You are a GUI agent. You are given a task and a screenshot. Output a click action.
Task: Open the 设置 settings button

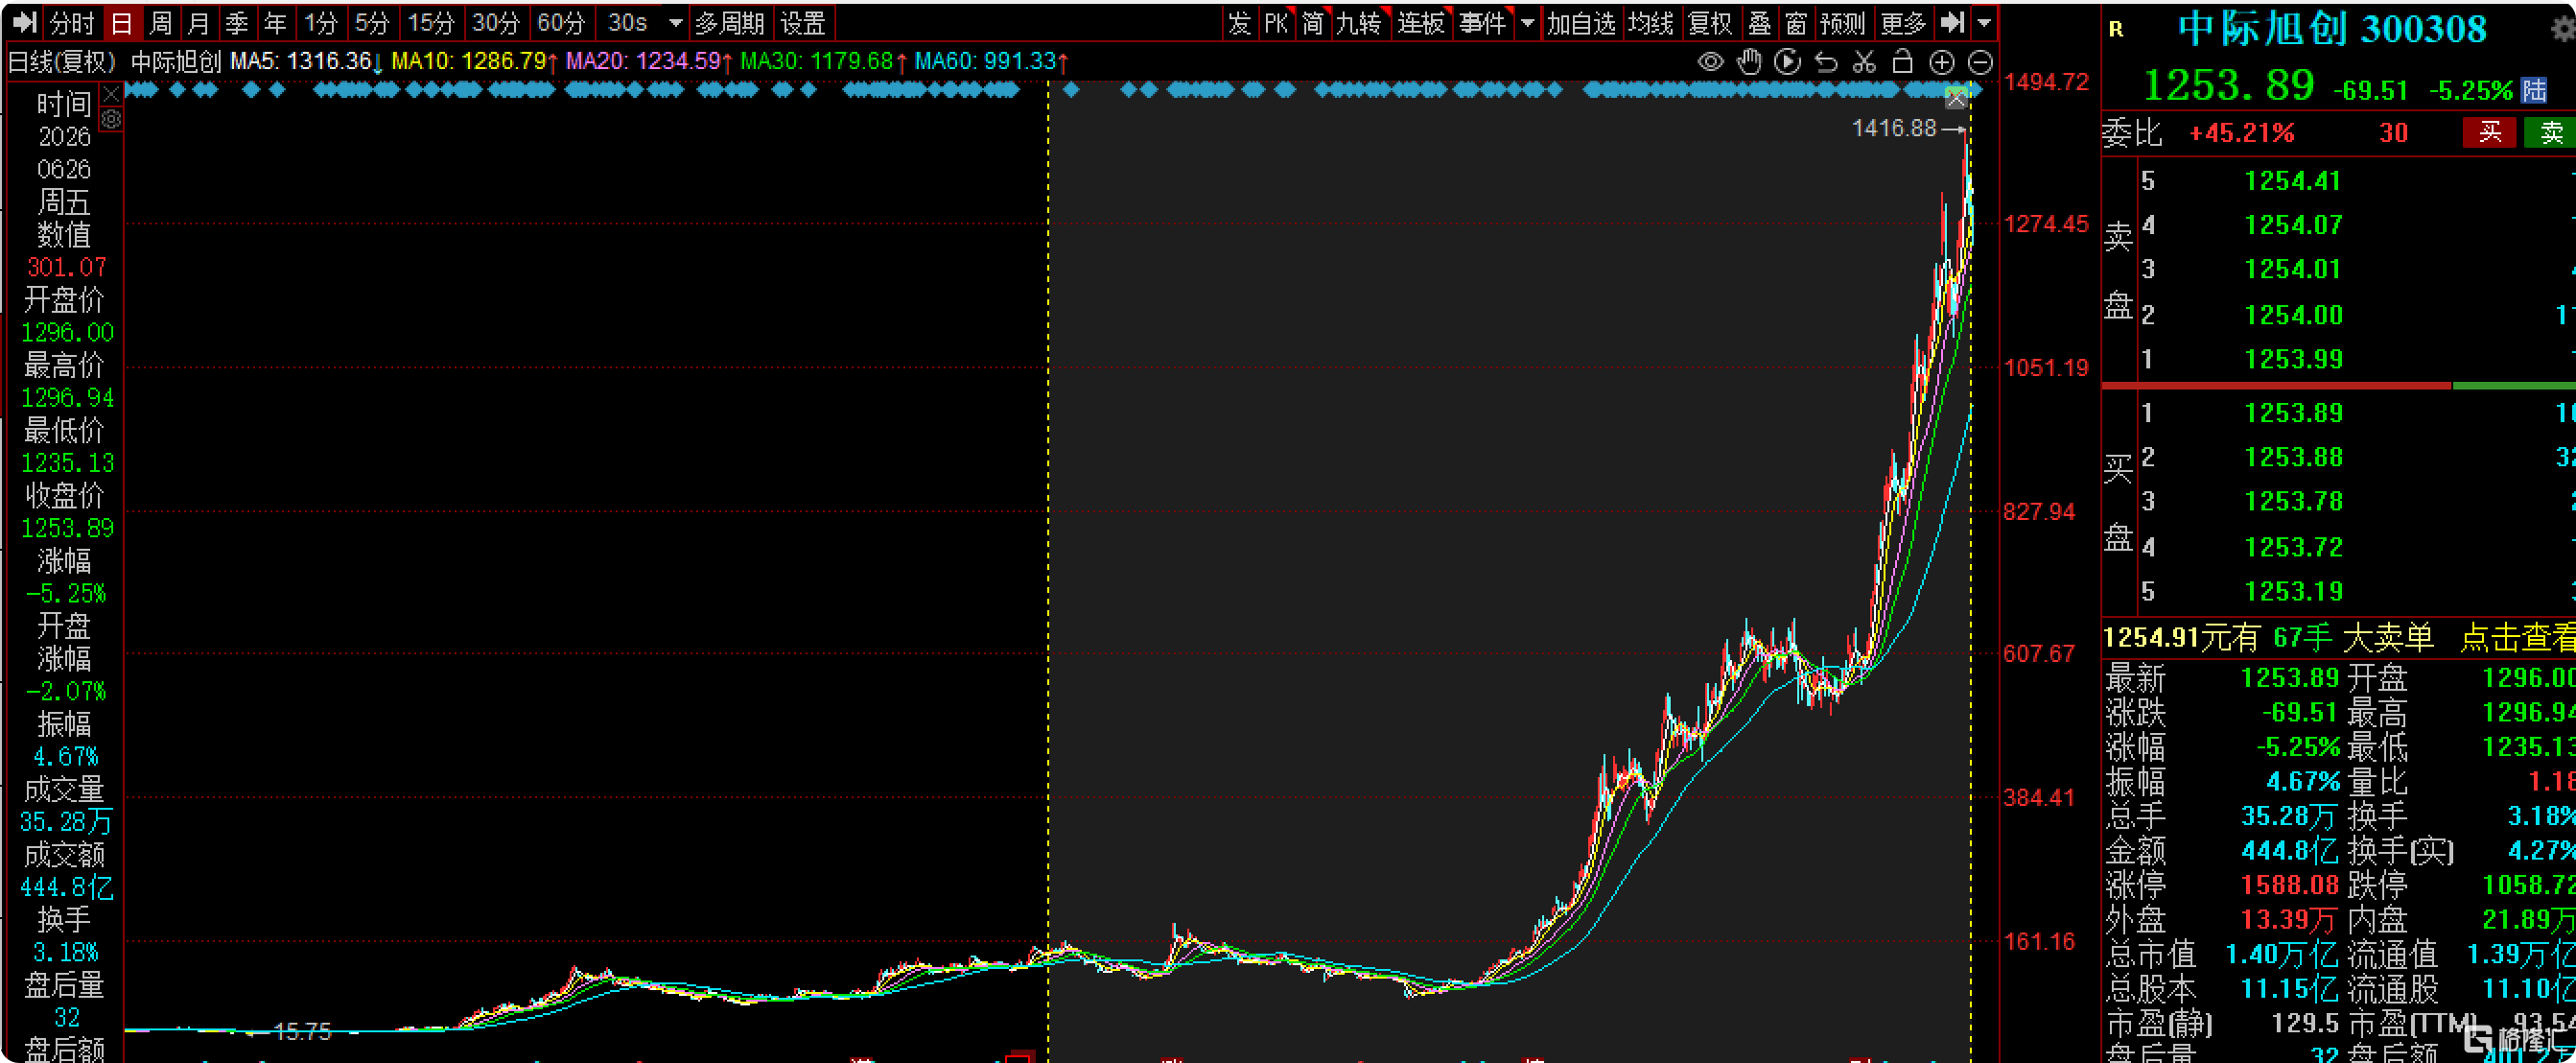[x=803, y=23]
